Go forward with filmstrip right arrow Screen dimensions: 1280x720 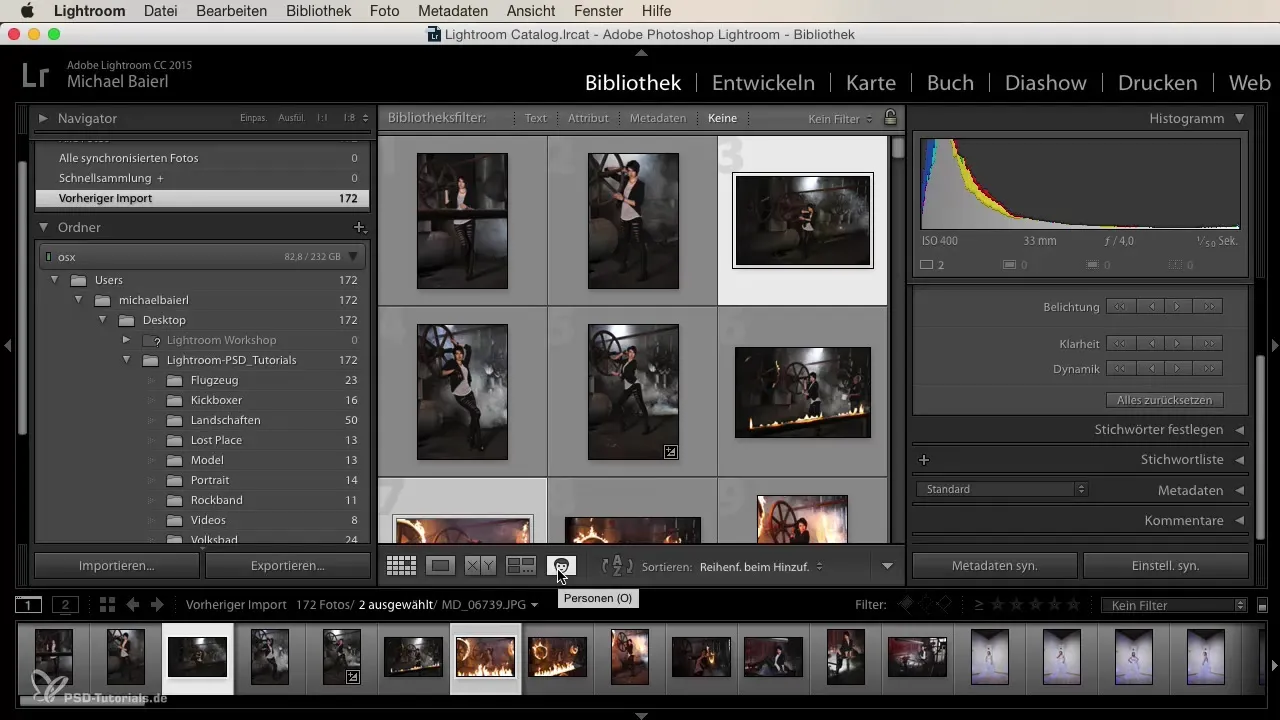157,605
